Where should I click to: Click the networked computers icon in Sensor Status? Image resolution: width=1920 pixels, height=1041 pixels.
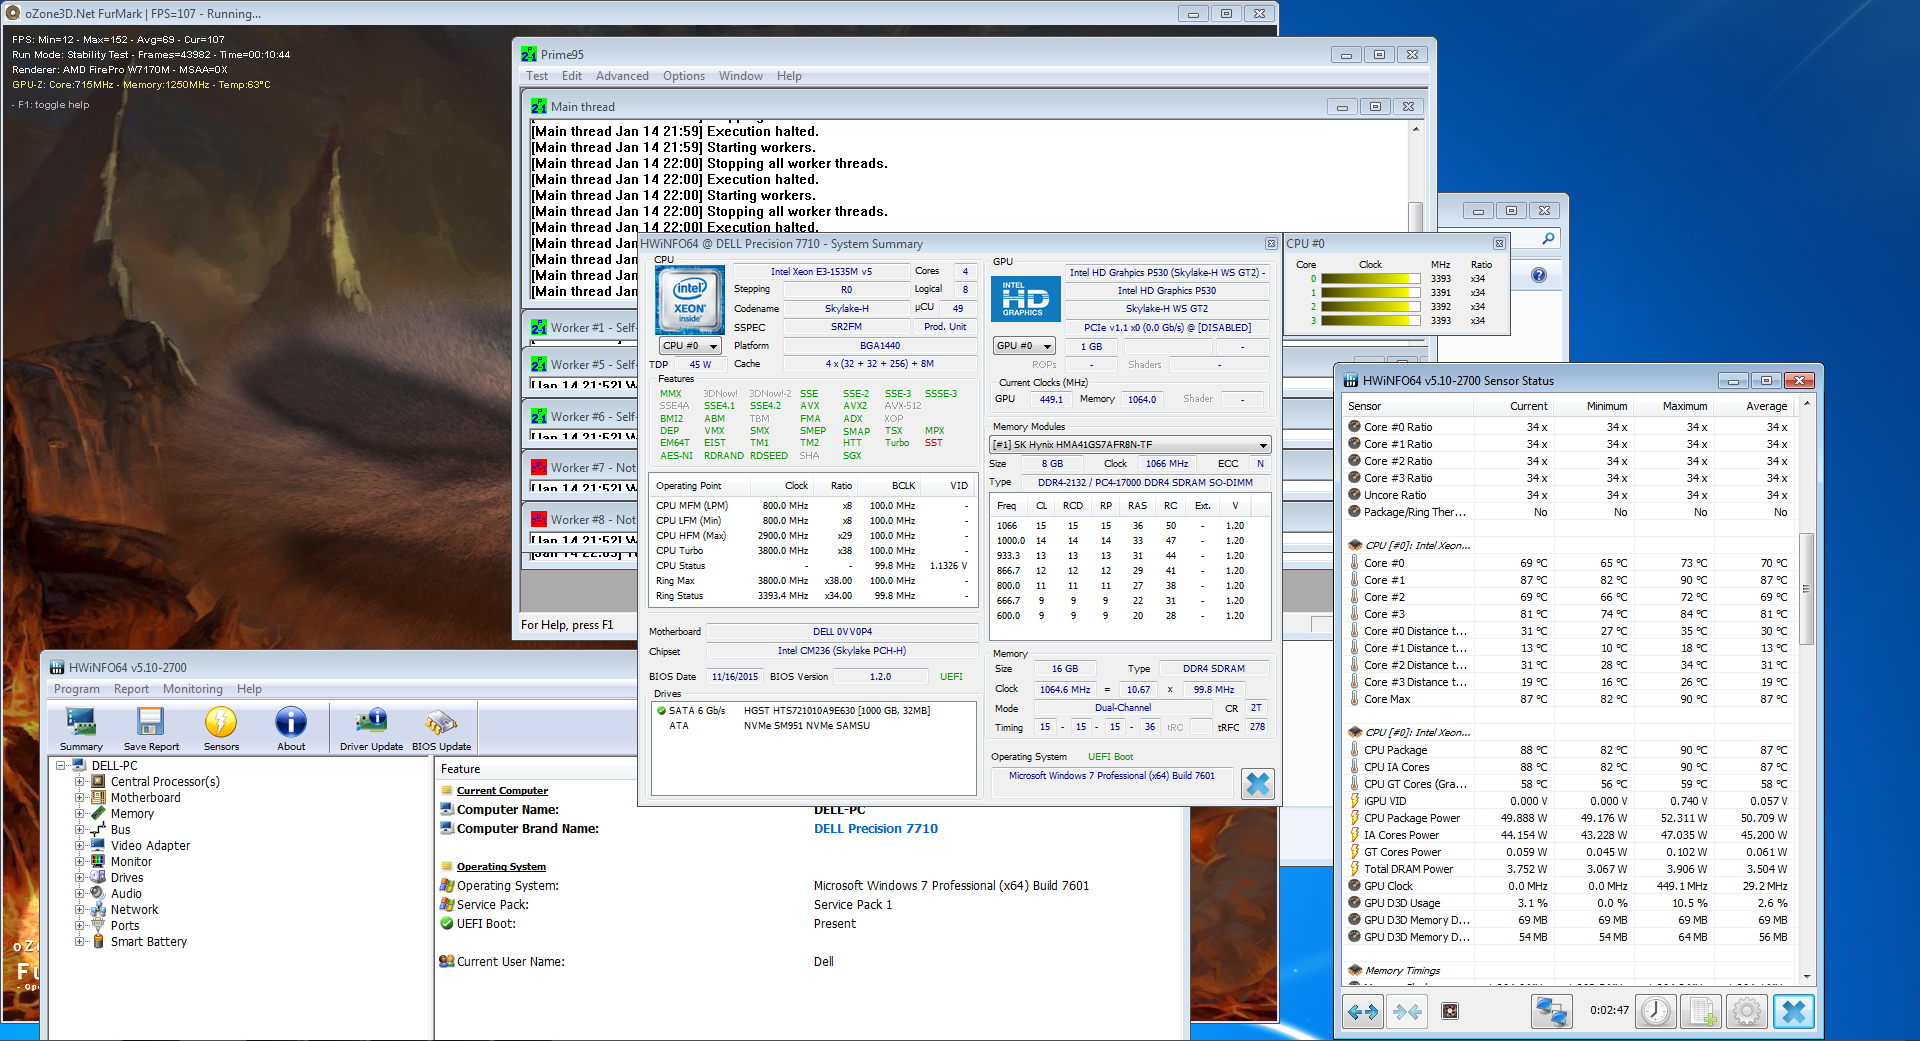coord(1551,1012)
